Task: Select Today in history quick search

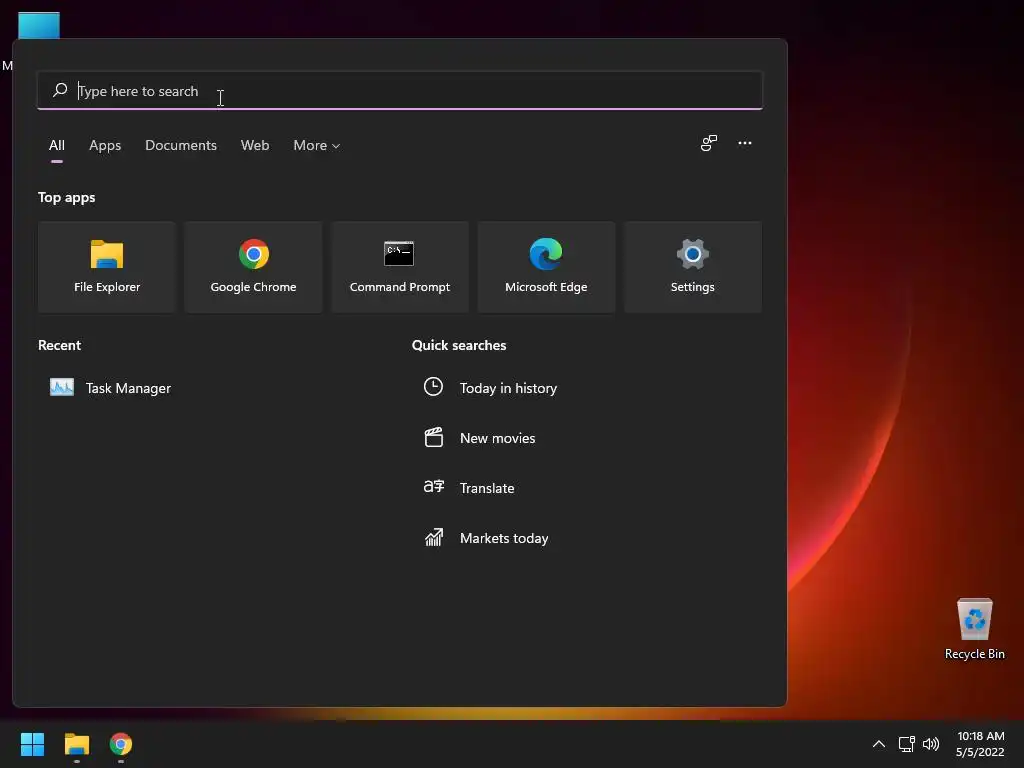Action: [x=508, y=388]
